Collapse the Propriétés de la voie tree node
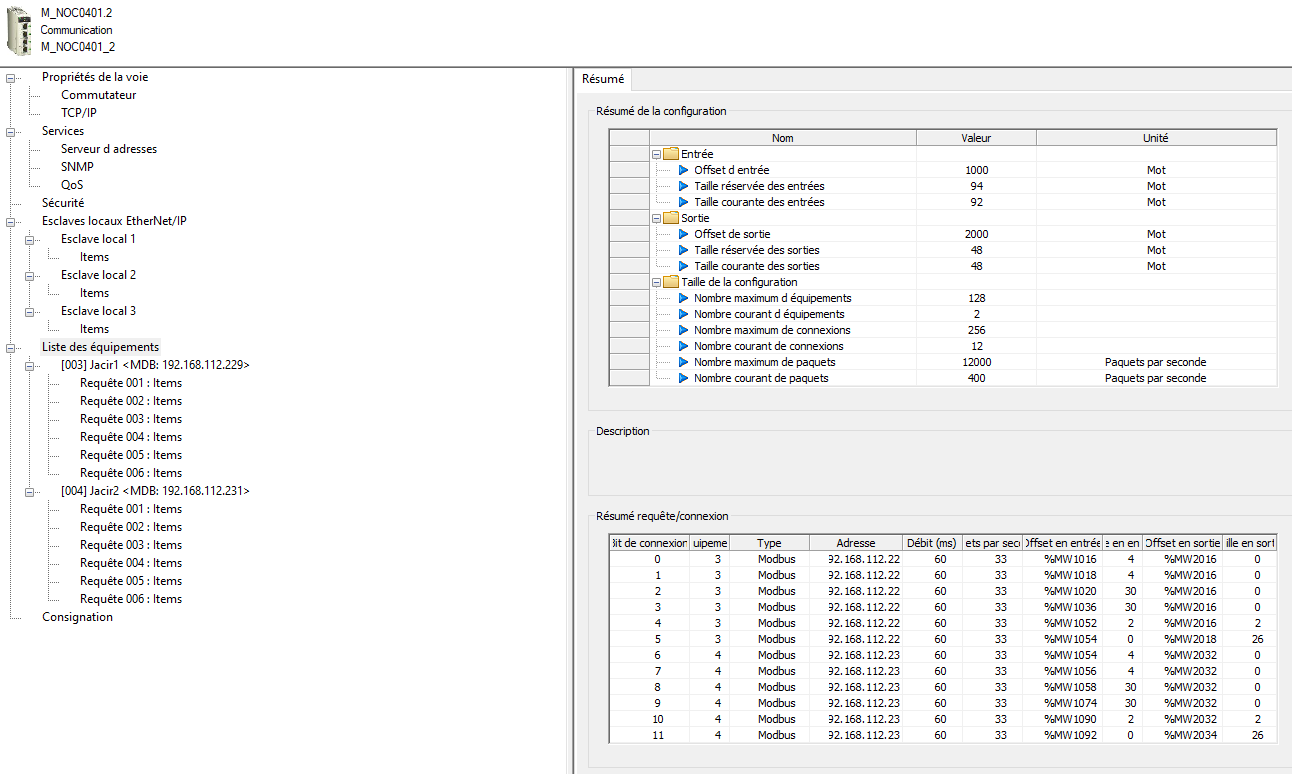This screenshot has height=774, width=1292. point(11,77)
